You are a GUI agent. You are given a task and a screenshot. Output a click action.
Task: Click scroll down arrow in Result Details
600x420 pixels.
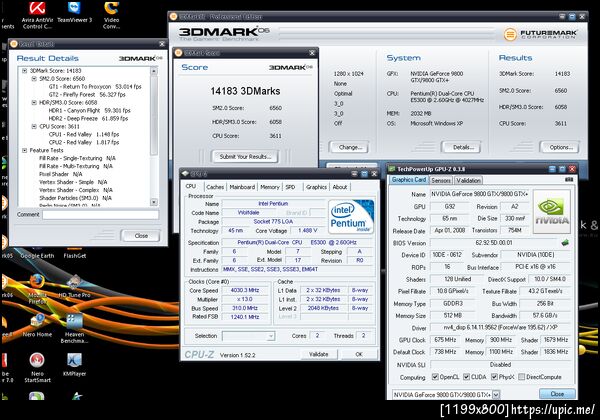click(x=154, y=202)
